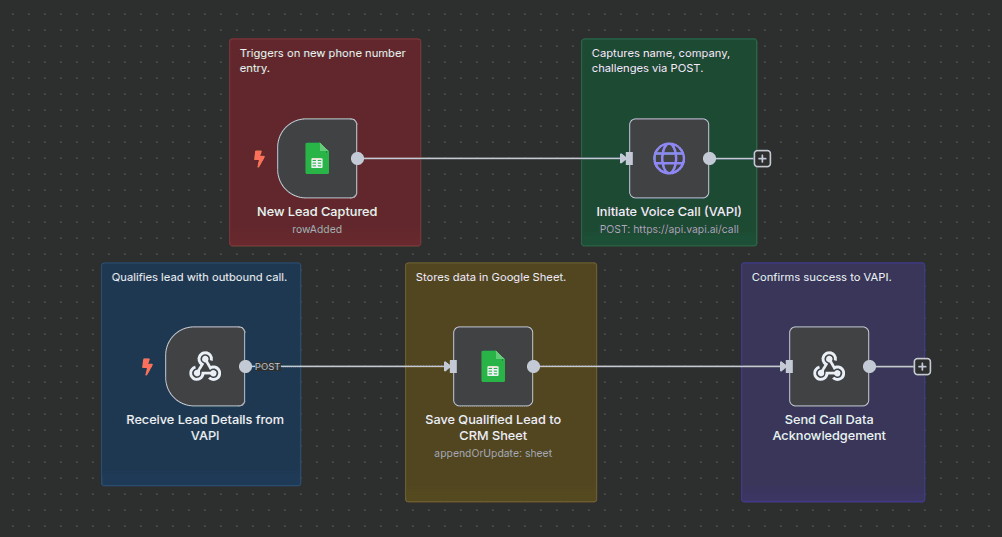Click the trigger bolt beside New Lead Captured

pos(259,159)
